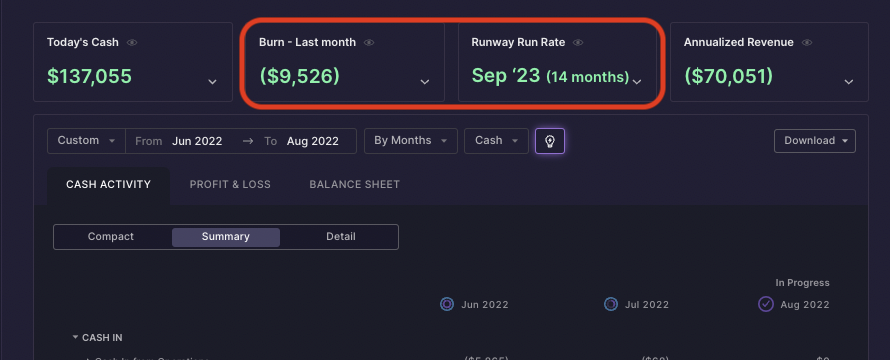
Task: Click the lightbulb insights icon button
Action: [x=549, y=141]
